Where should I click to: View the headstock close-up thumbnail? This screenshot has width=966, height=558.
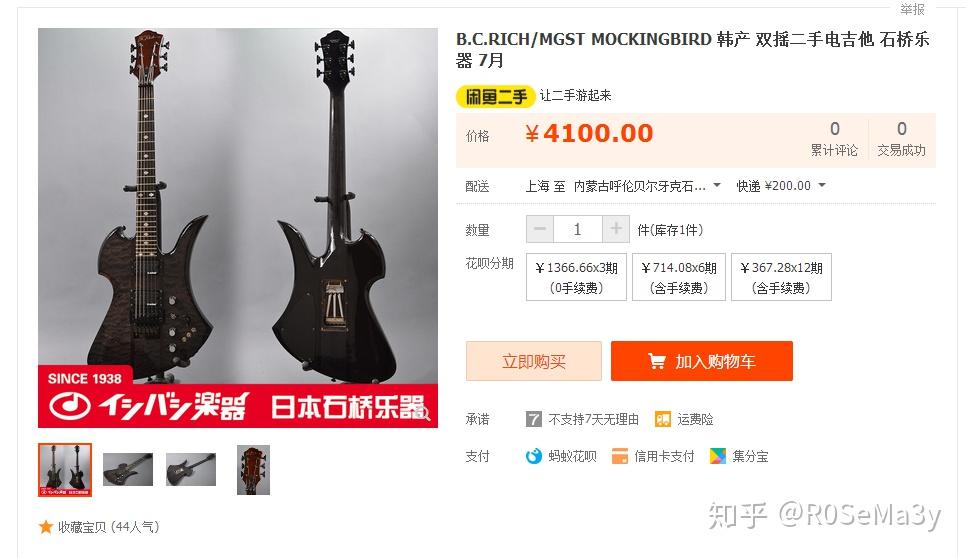253,470
